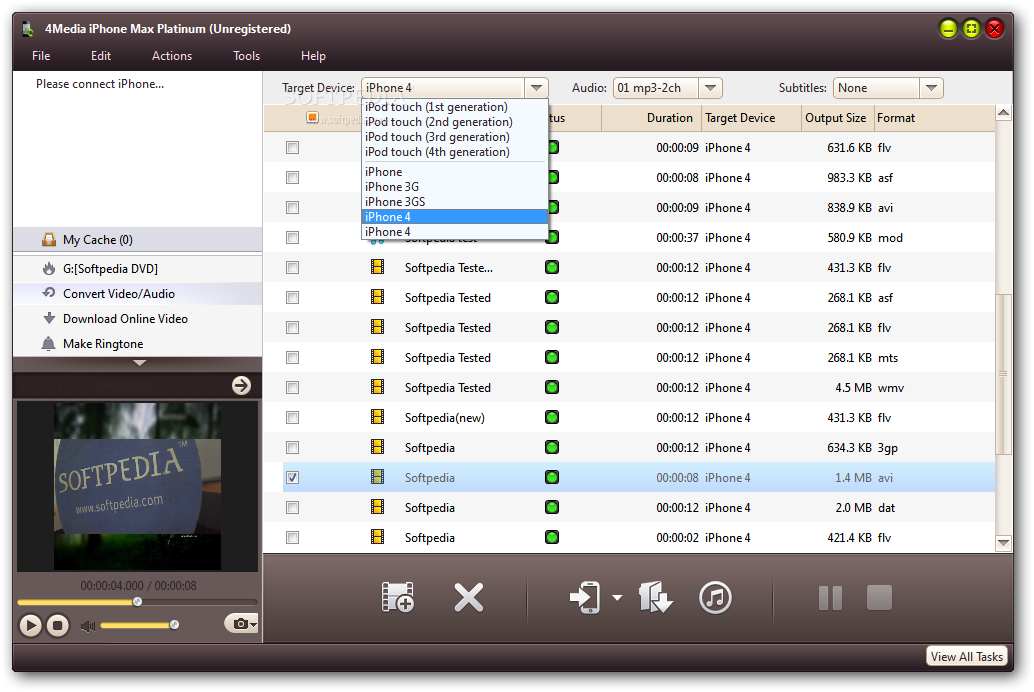Tick the checkbox for Softpedia Teste... row
This screenshot has width=1034, height=692.
pos(292,267)
